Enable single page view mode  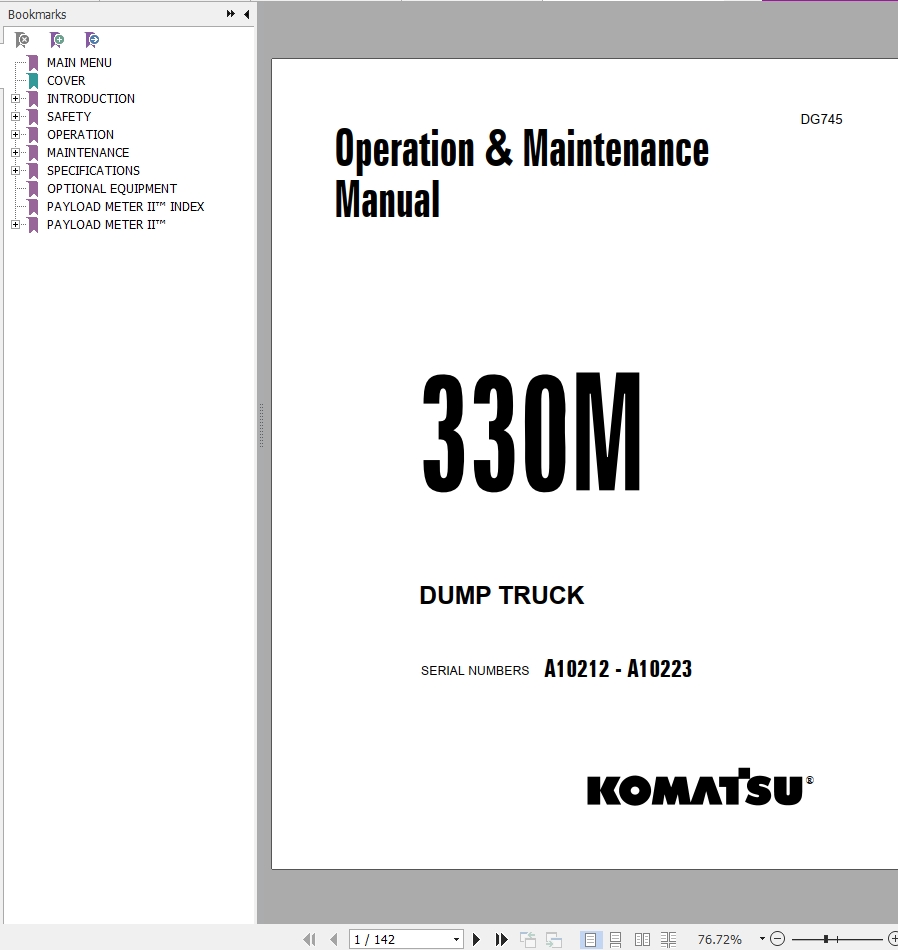590,939
